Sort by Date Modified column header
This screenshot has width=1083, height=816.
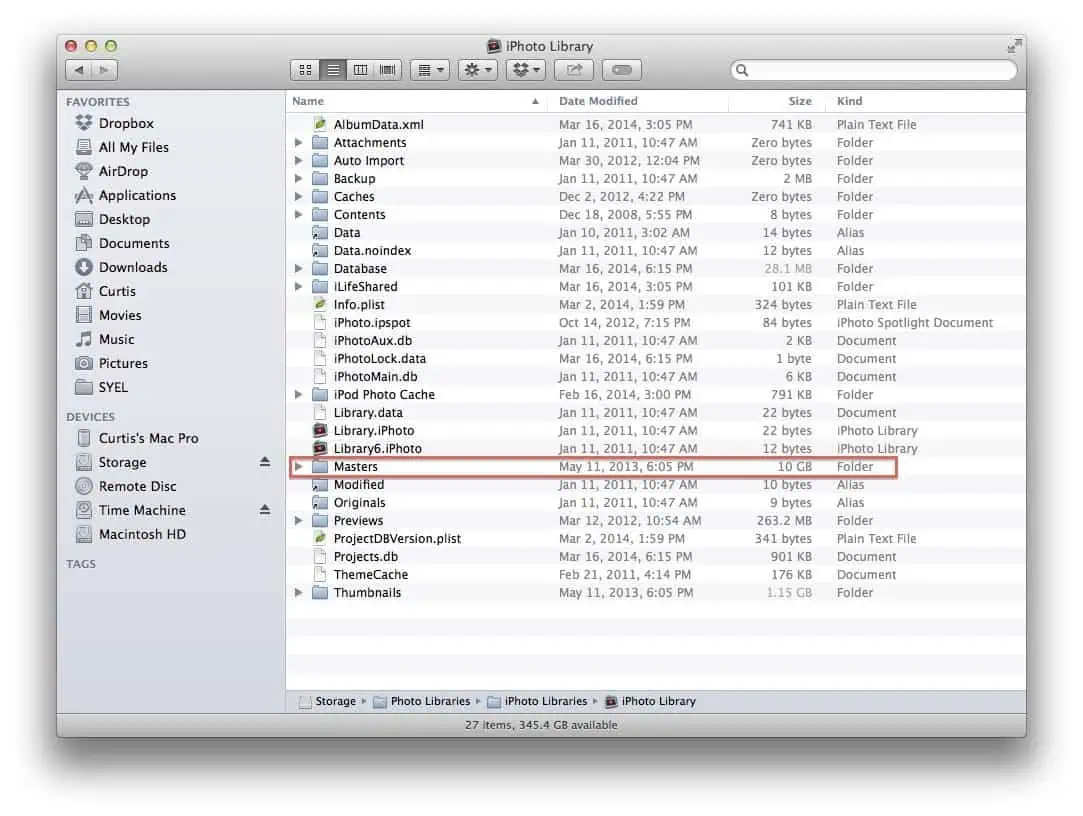coord(598,101)
